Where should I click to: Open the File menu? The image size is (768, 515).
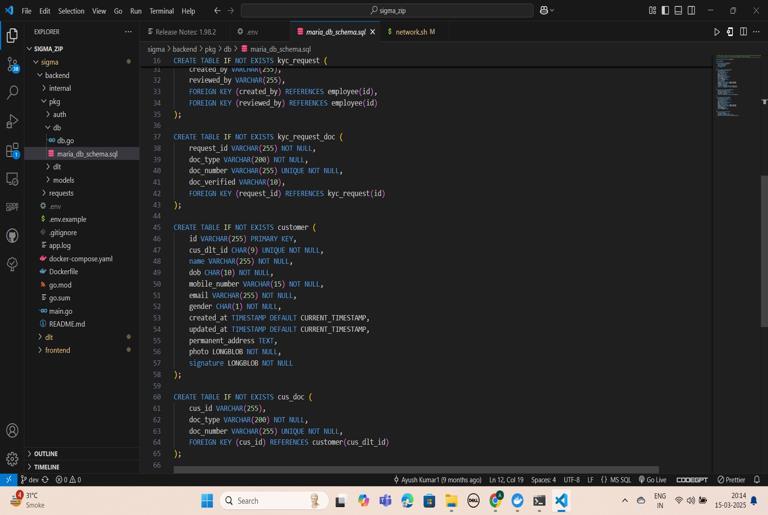tap(26, 11)
